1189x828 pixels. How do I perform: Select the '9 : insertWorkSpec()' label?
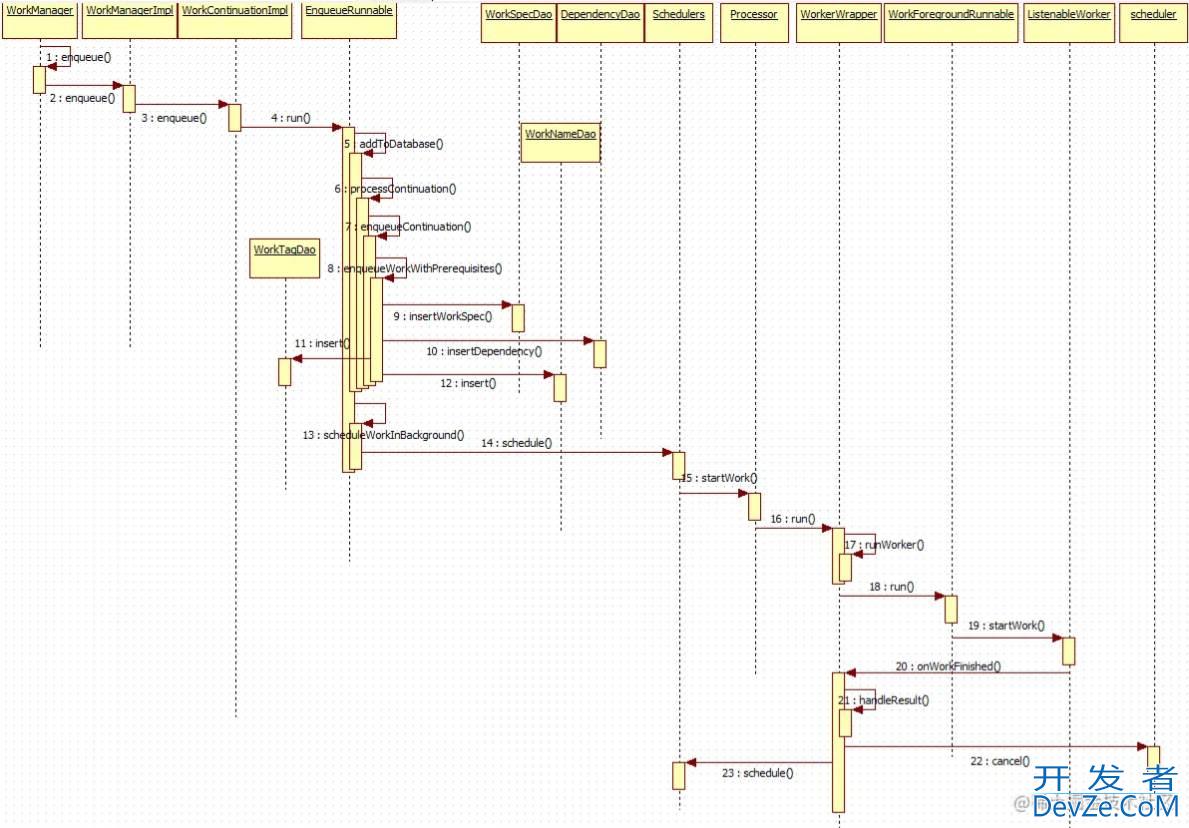tap(443, 315)
